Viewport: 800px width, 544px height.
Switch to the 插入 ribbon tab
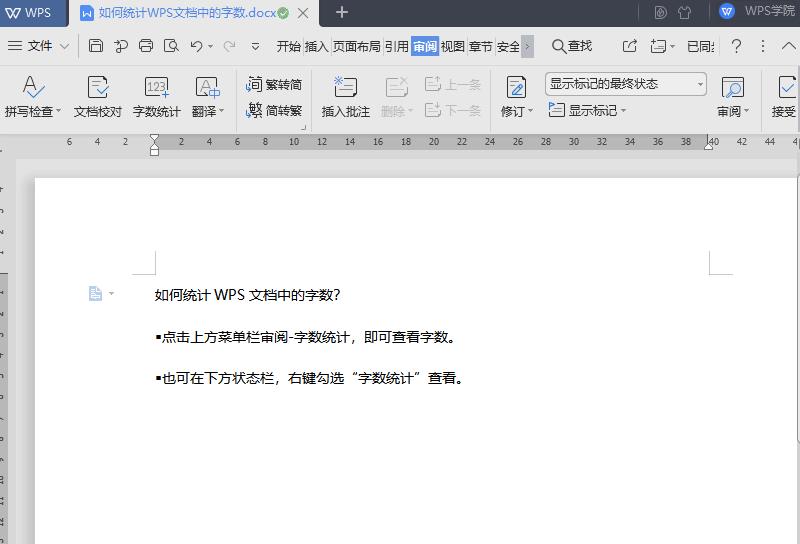click(x=317, y=46)
